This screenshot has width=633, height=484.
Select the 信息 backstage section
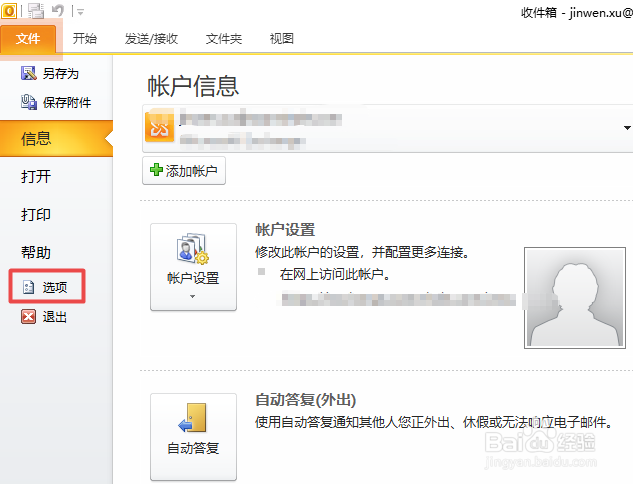pos(56,138)
